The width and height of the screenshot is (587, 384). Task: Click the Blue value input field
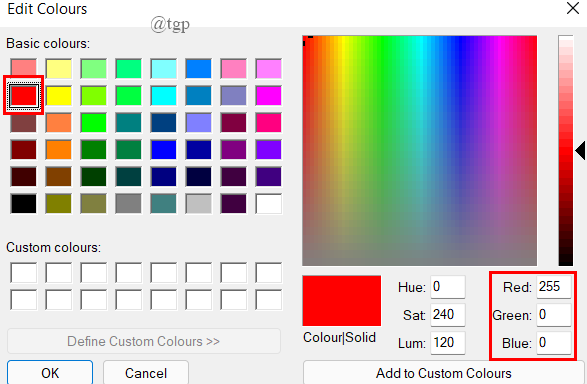(554, 343)
